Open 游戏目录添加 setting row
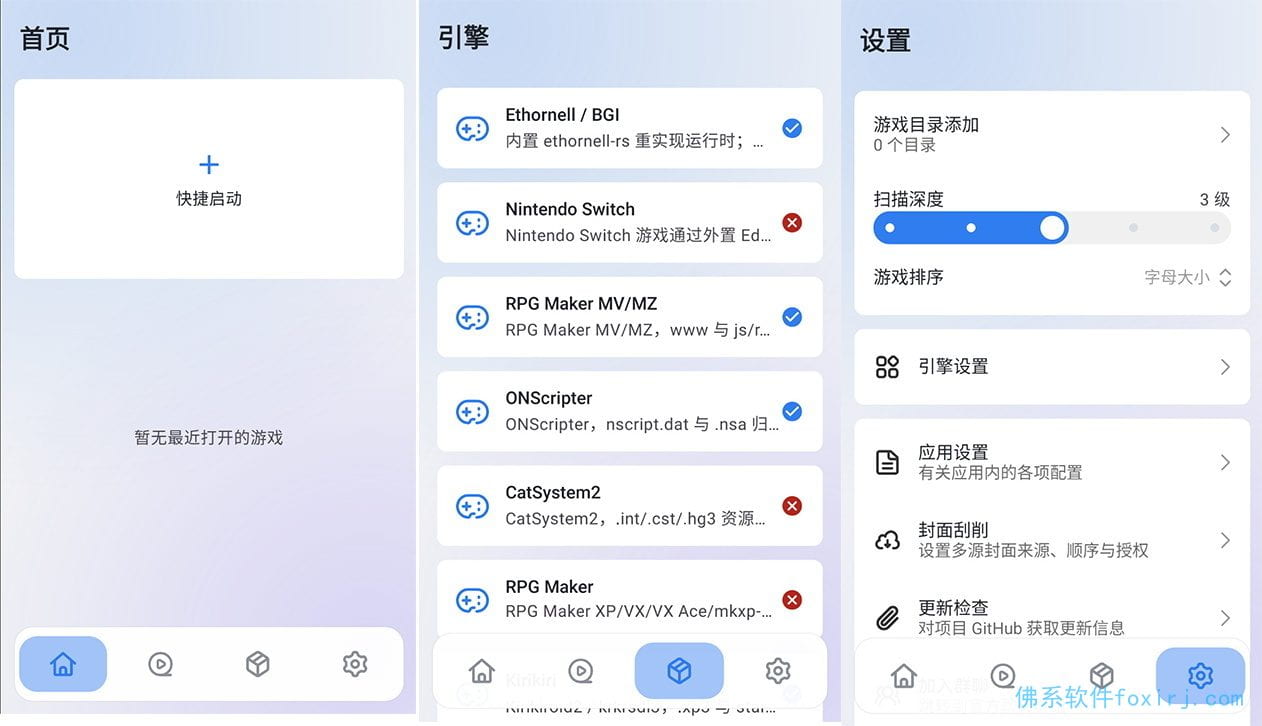The width and height of the screenshot is (1262, 726). point(1052,135)
